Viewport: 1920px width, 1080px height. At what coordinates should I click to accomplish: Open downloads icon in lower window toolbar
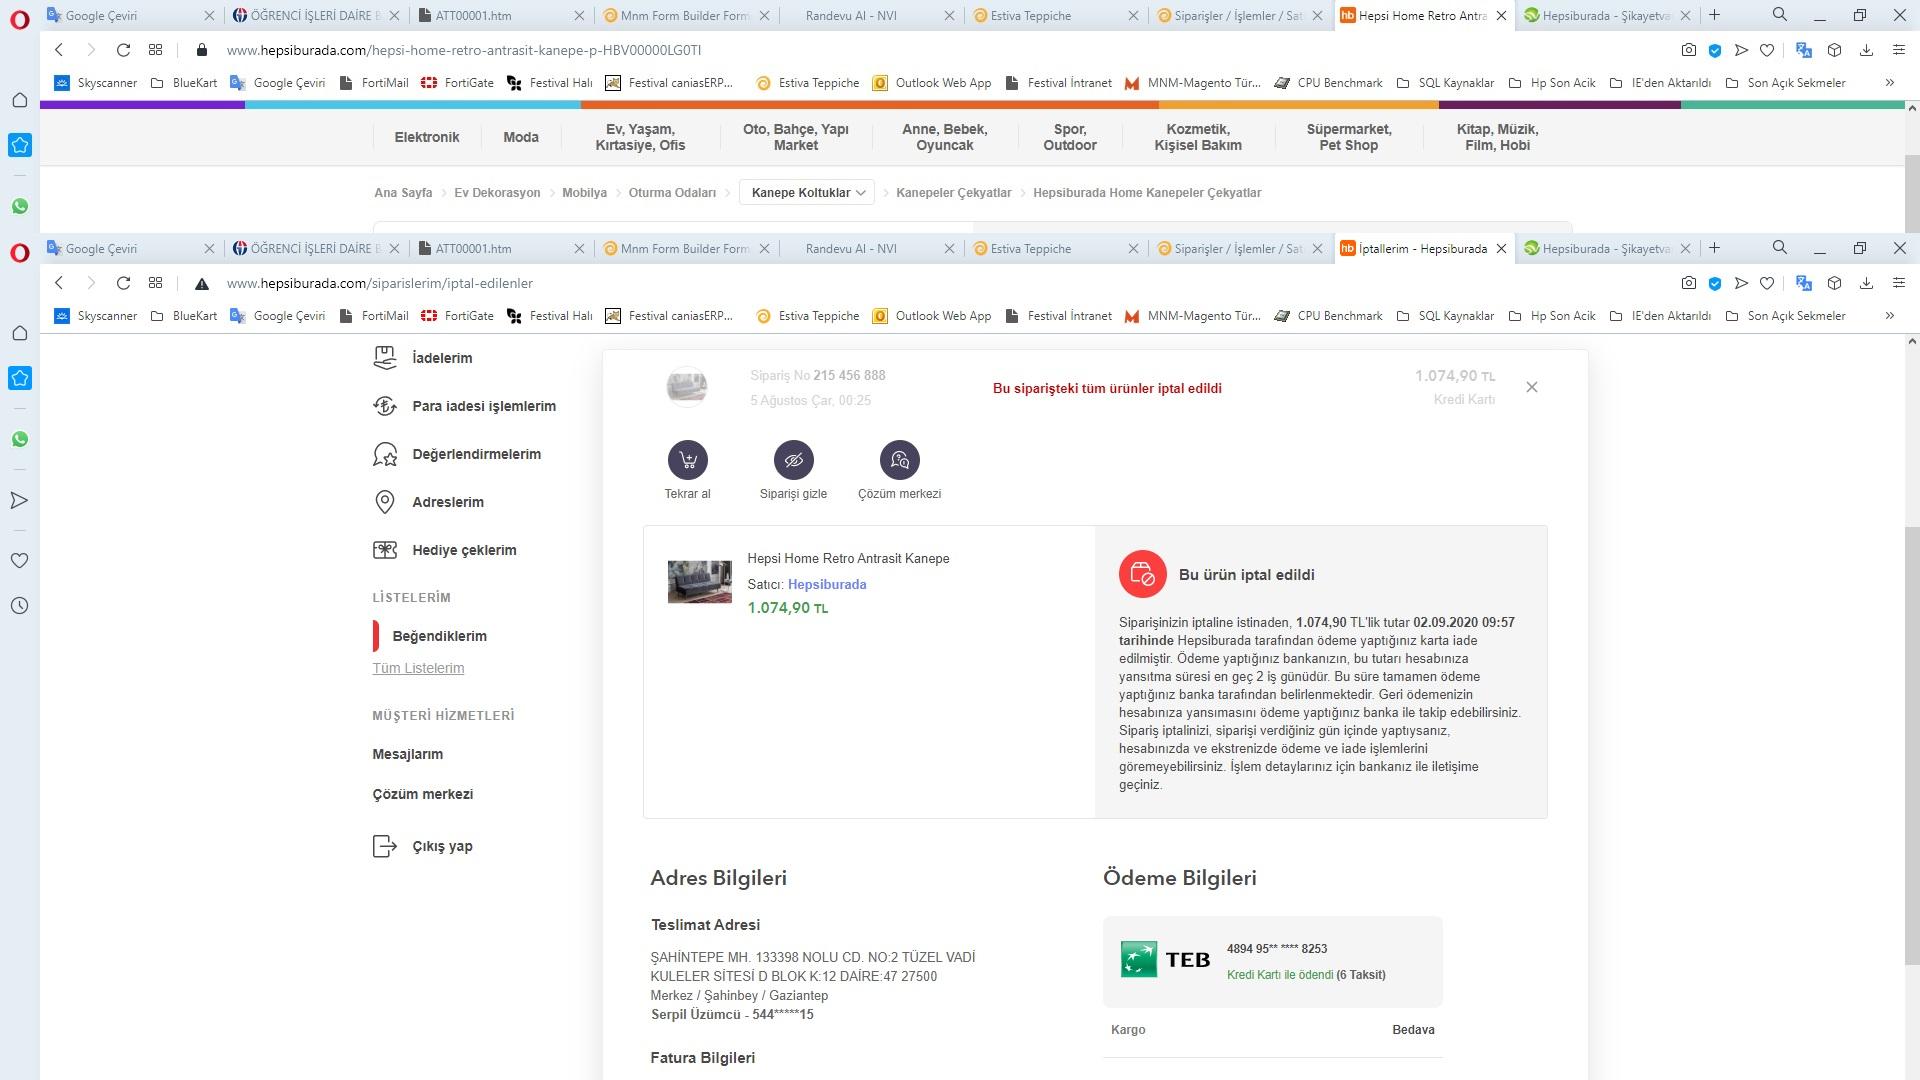(x=1866, y=283)
